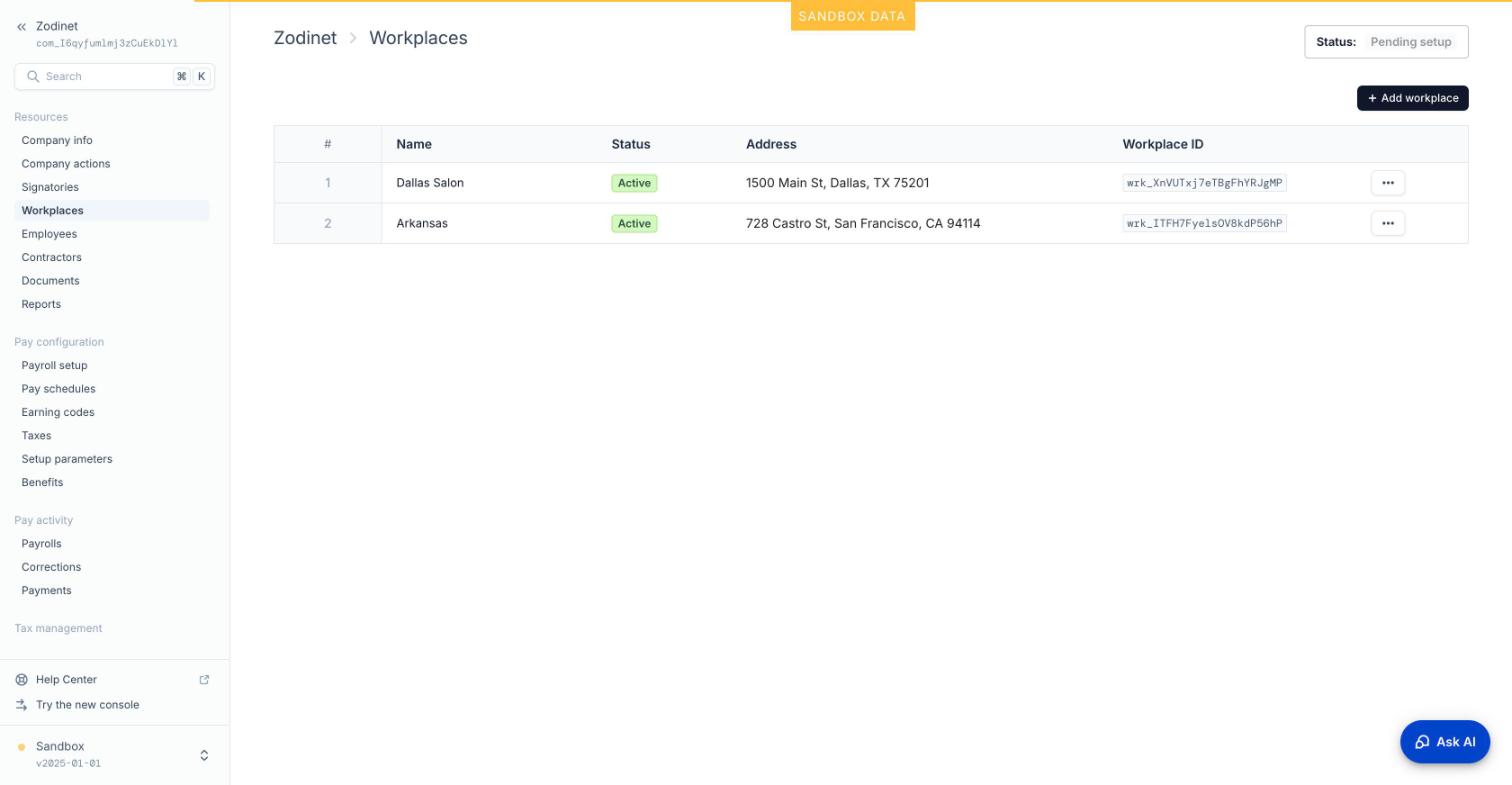The height and width of the screenshot is (785, 1512).
Task: Click Zodinet breadcrumb link
Action: click(305, 38)
